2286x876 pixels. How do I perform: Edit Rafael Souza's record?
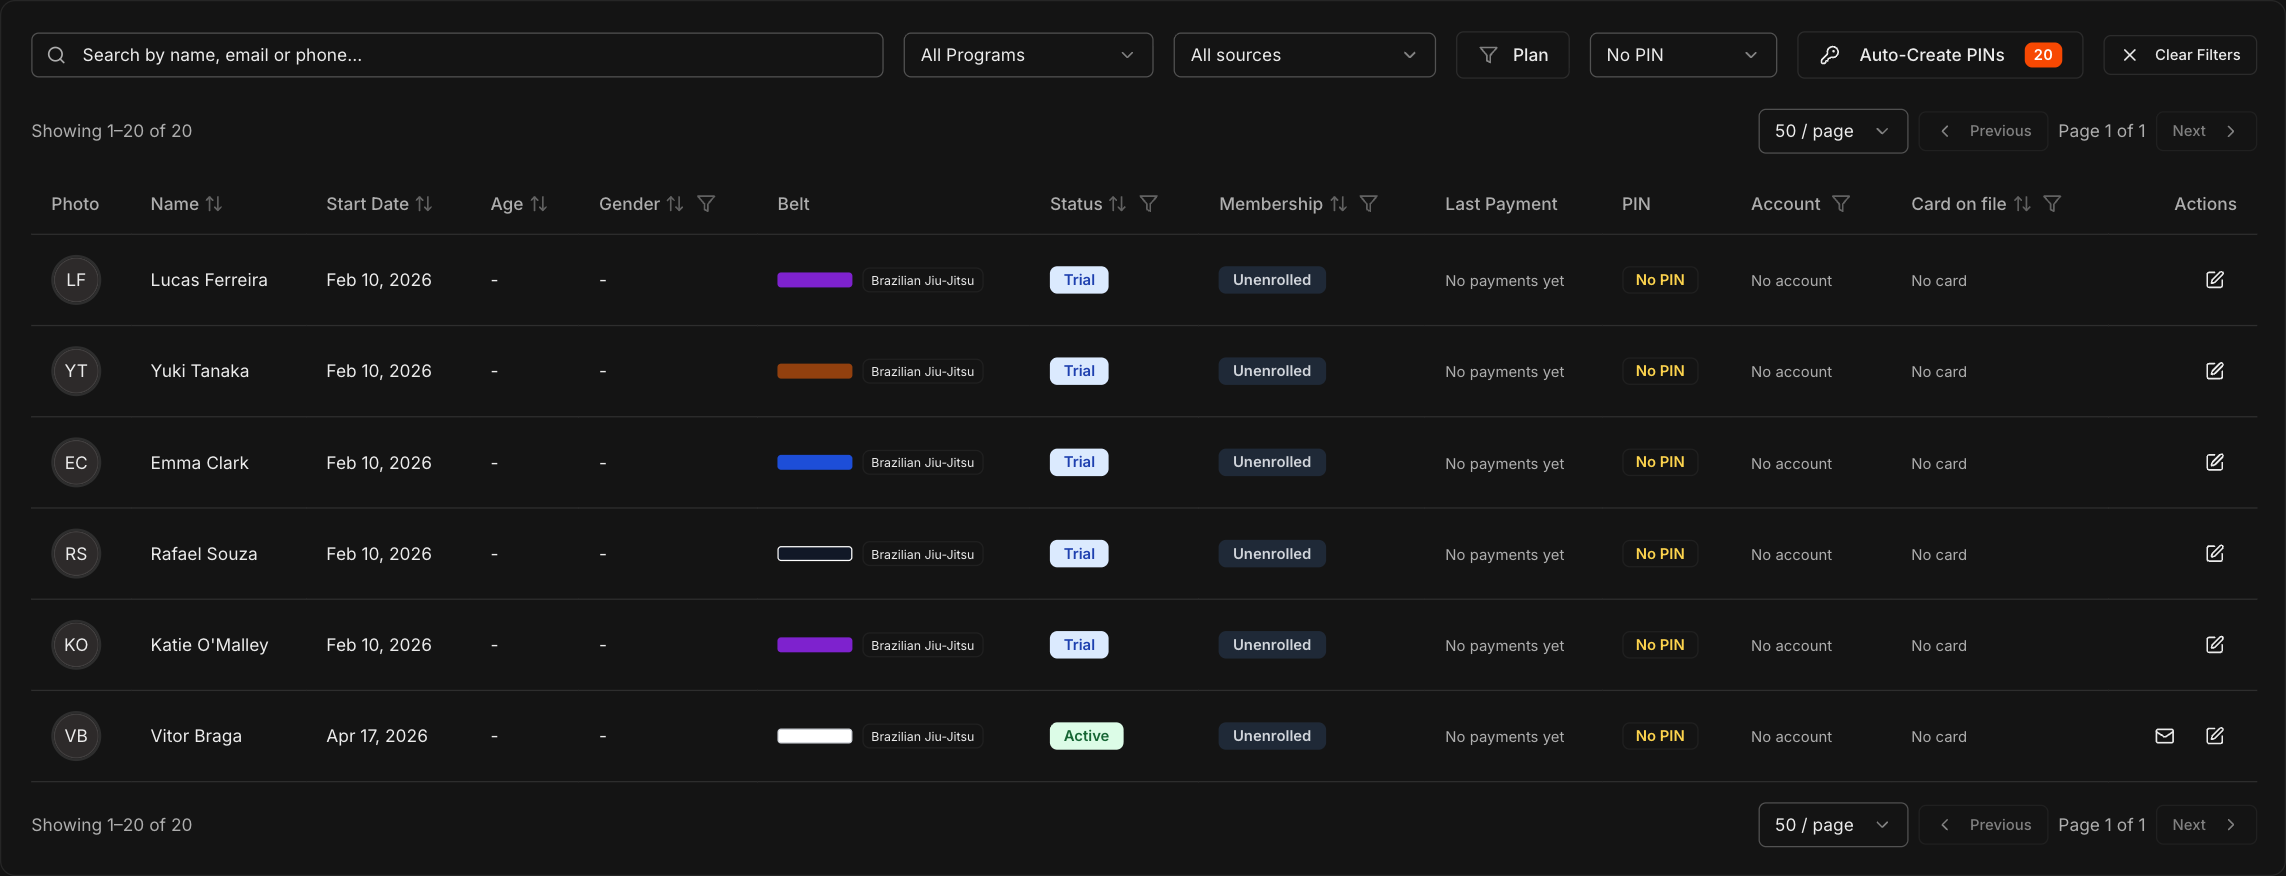click(x=2215, y=553)
